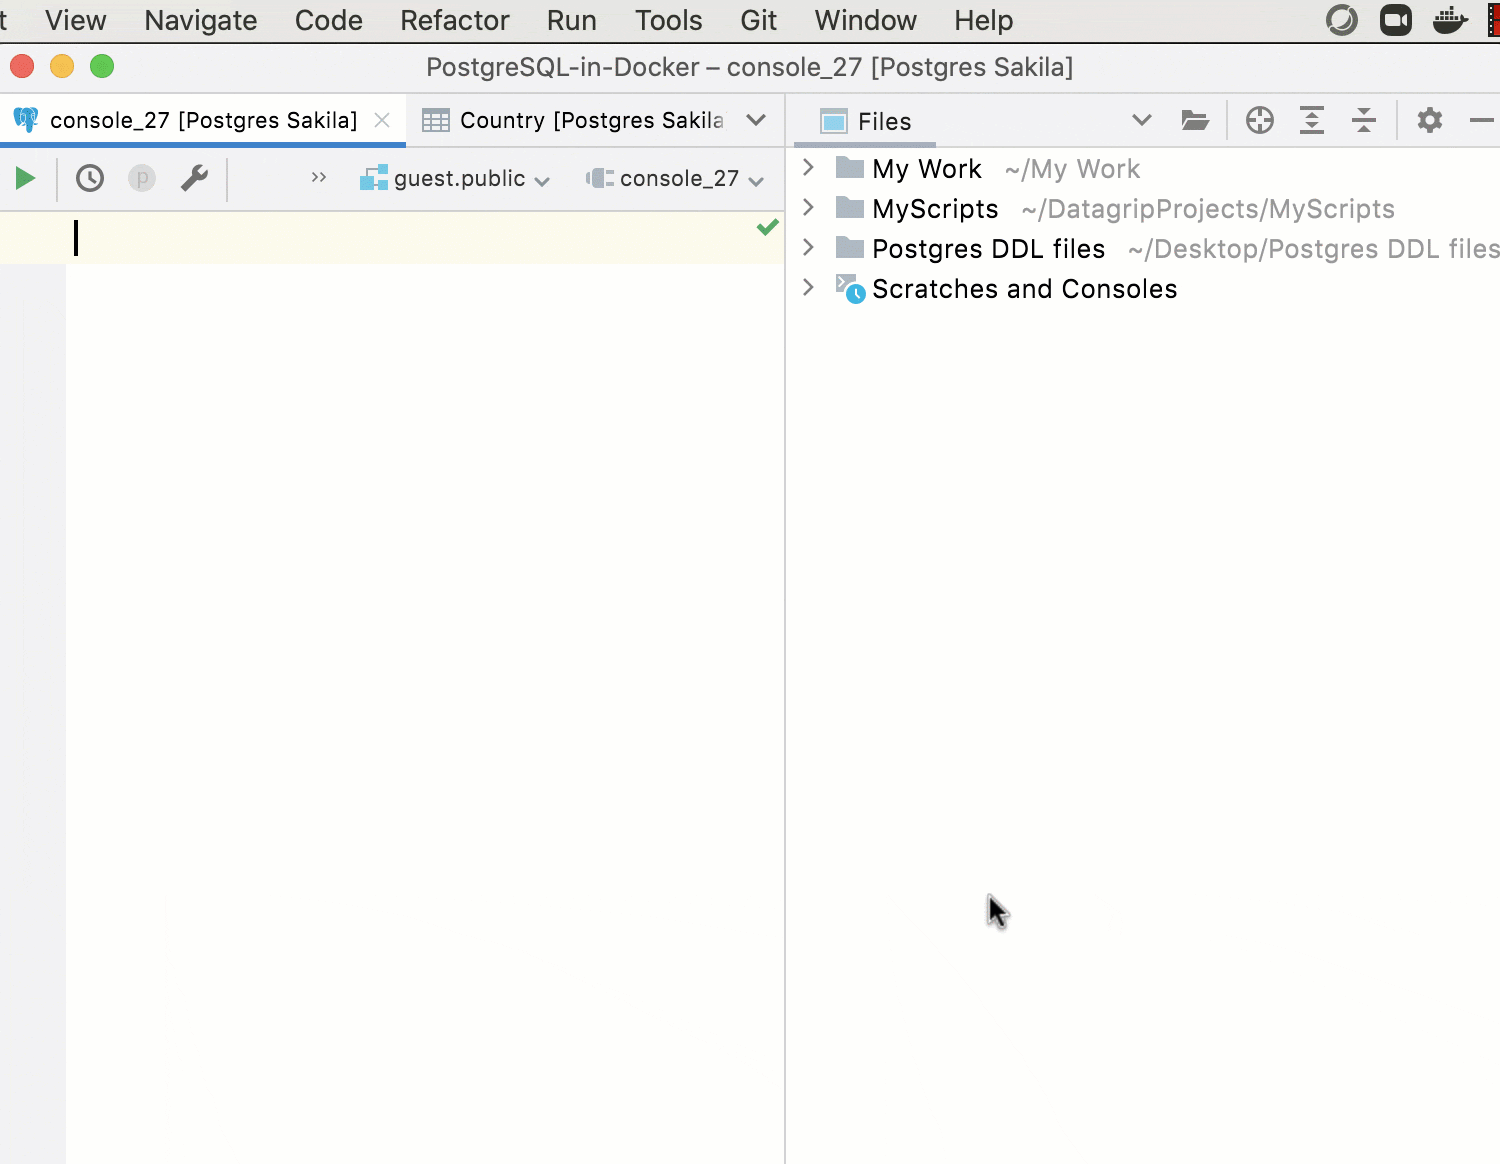Open the Code menu
Viewport: 1500px width, 1164px height.
[328, 20]
